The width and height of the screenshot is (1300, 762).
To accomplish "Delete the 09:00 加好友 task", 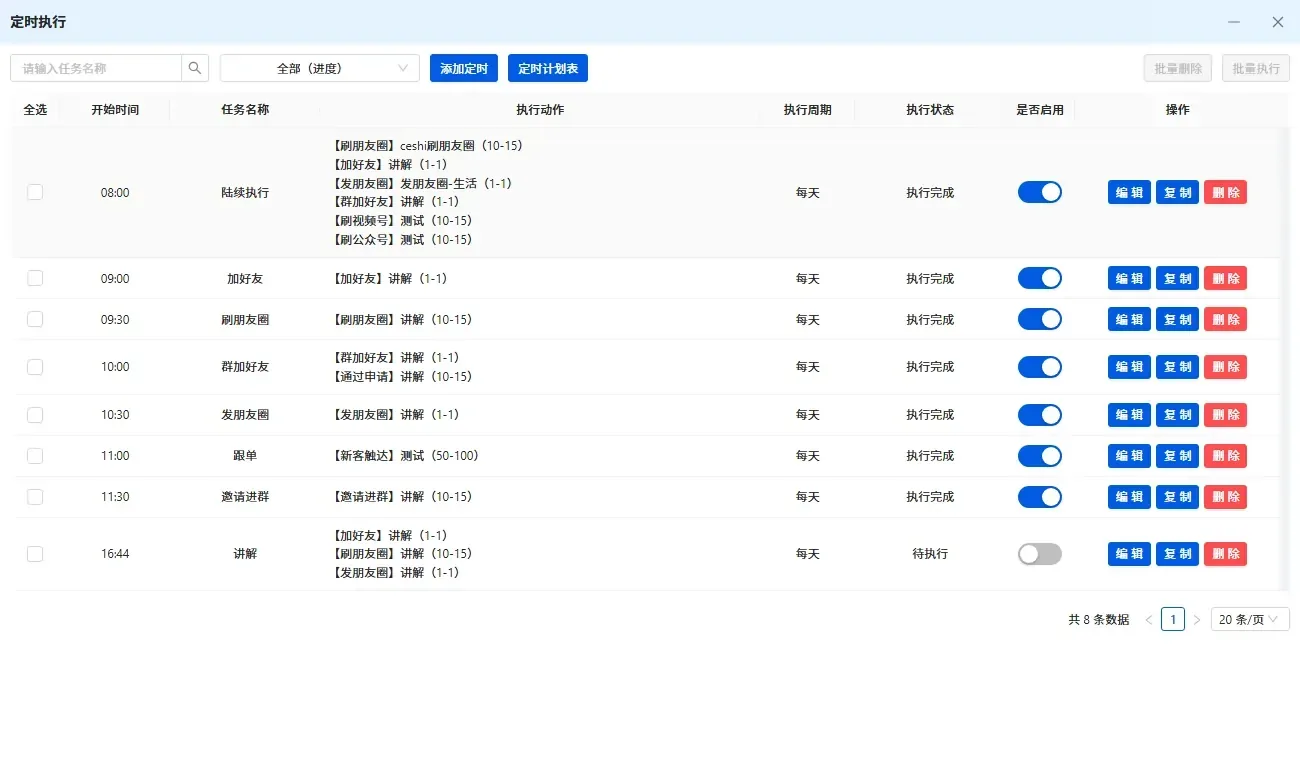I will [1225, 278].
